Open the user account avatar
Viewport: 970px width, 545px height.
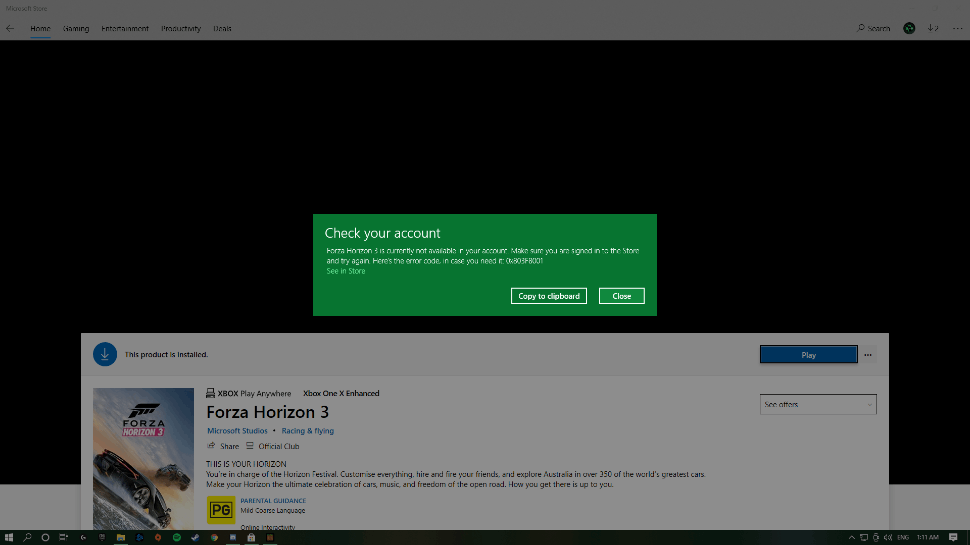909,28
